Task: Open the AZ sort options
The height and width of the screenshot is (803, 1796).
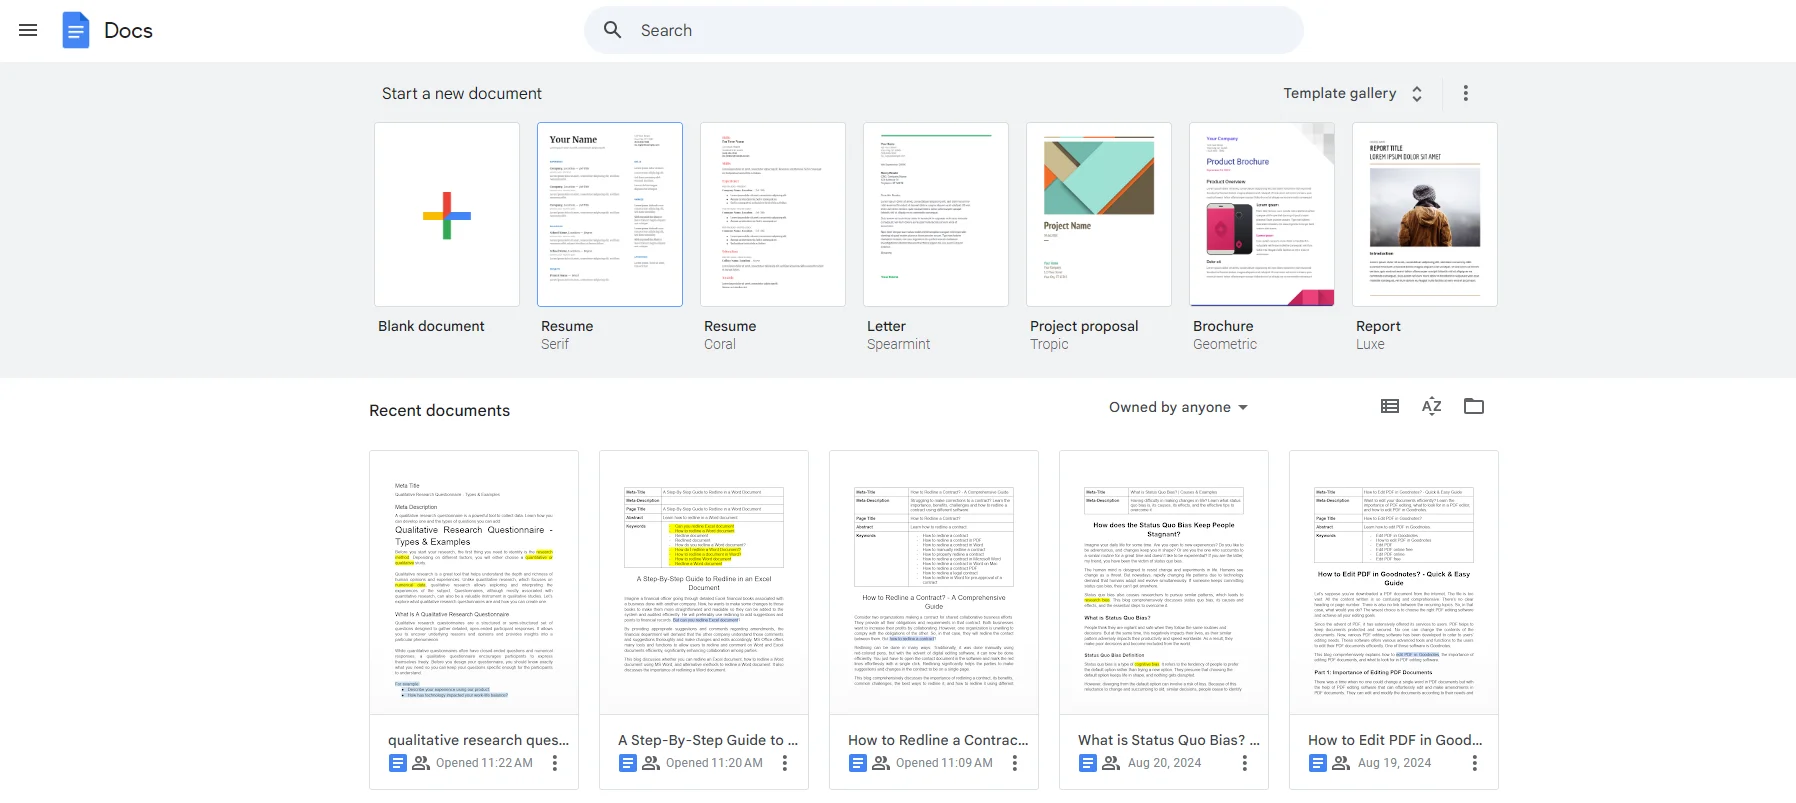Action: click(1432, 406)
